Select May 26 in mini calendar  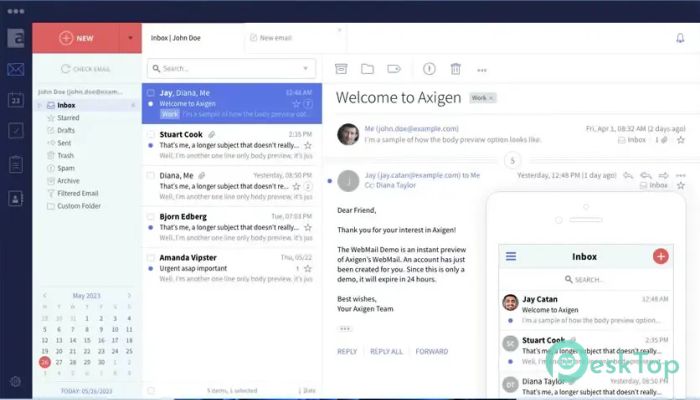click(x=45, y=362)
